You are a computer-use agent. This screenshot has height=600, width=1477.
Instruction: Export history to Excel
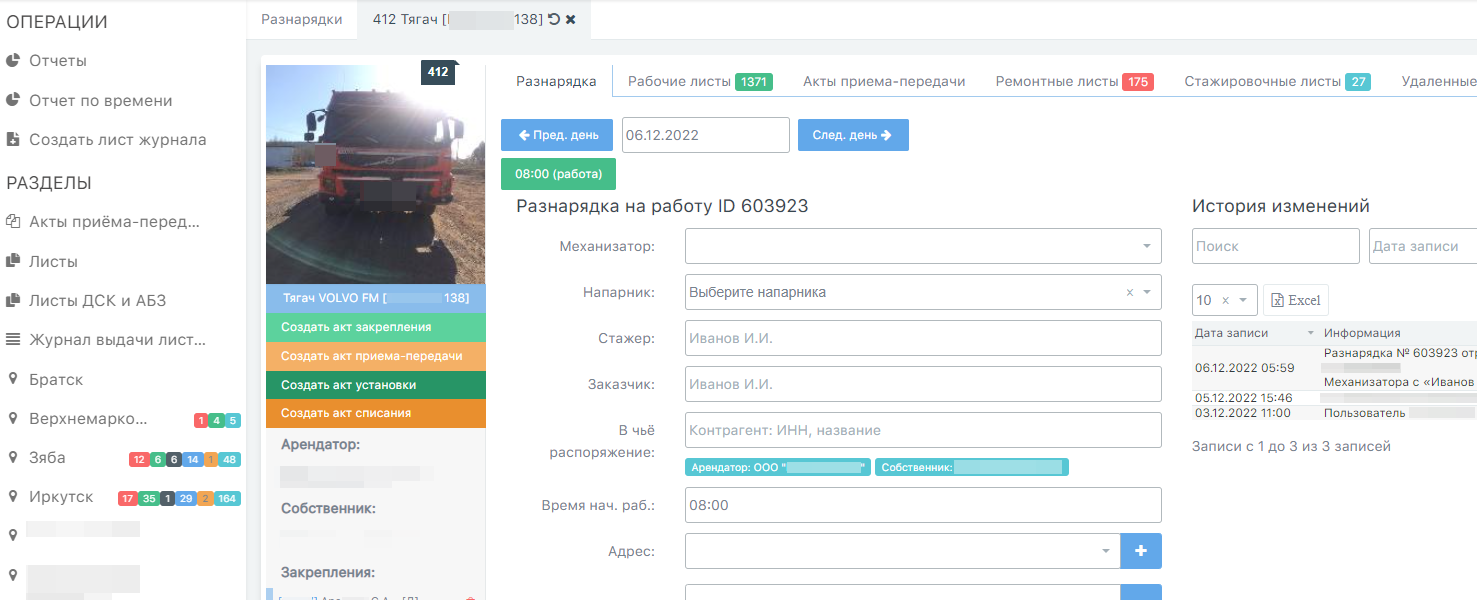(x=1296, y=300)
